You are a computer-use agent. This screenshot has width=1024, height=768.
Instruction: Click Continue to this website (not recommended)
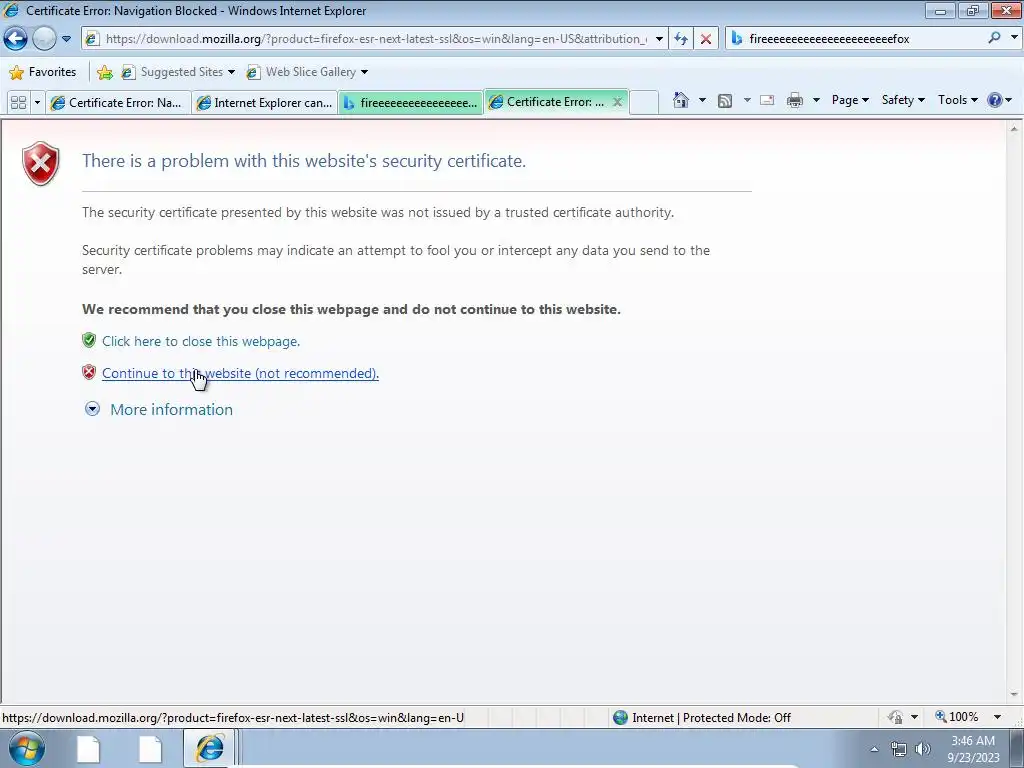coord(240,373)
